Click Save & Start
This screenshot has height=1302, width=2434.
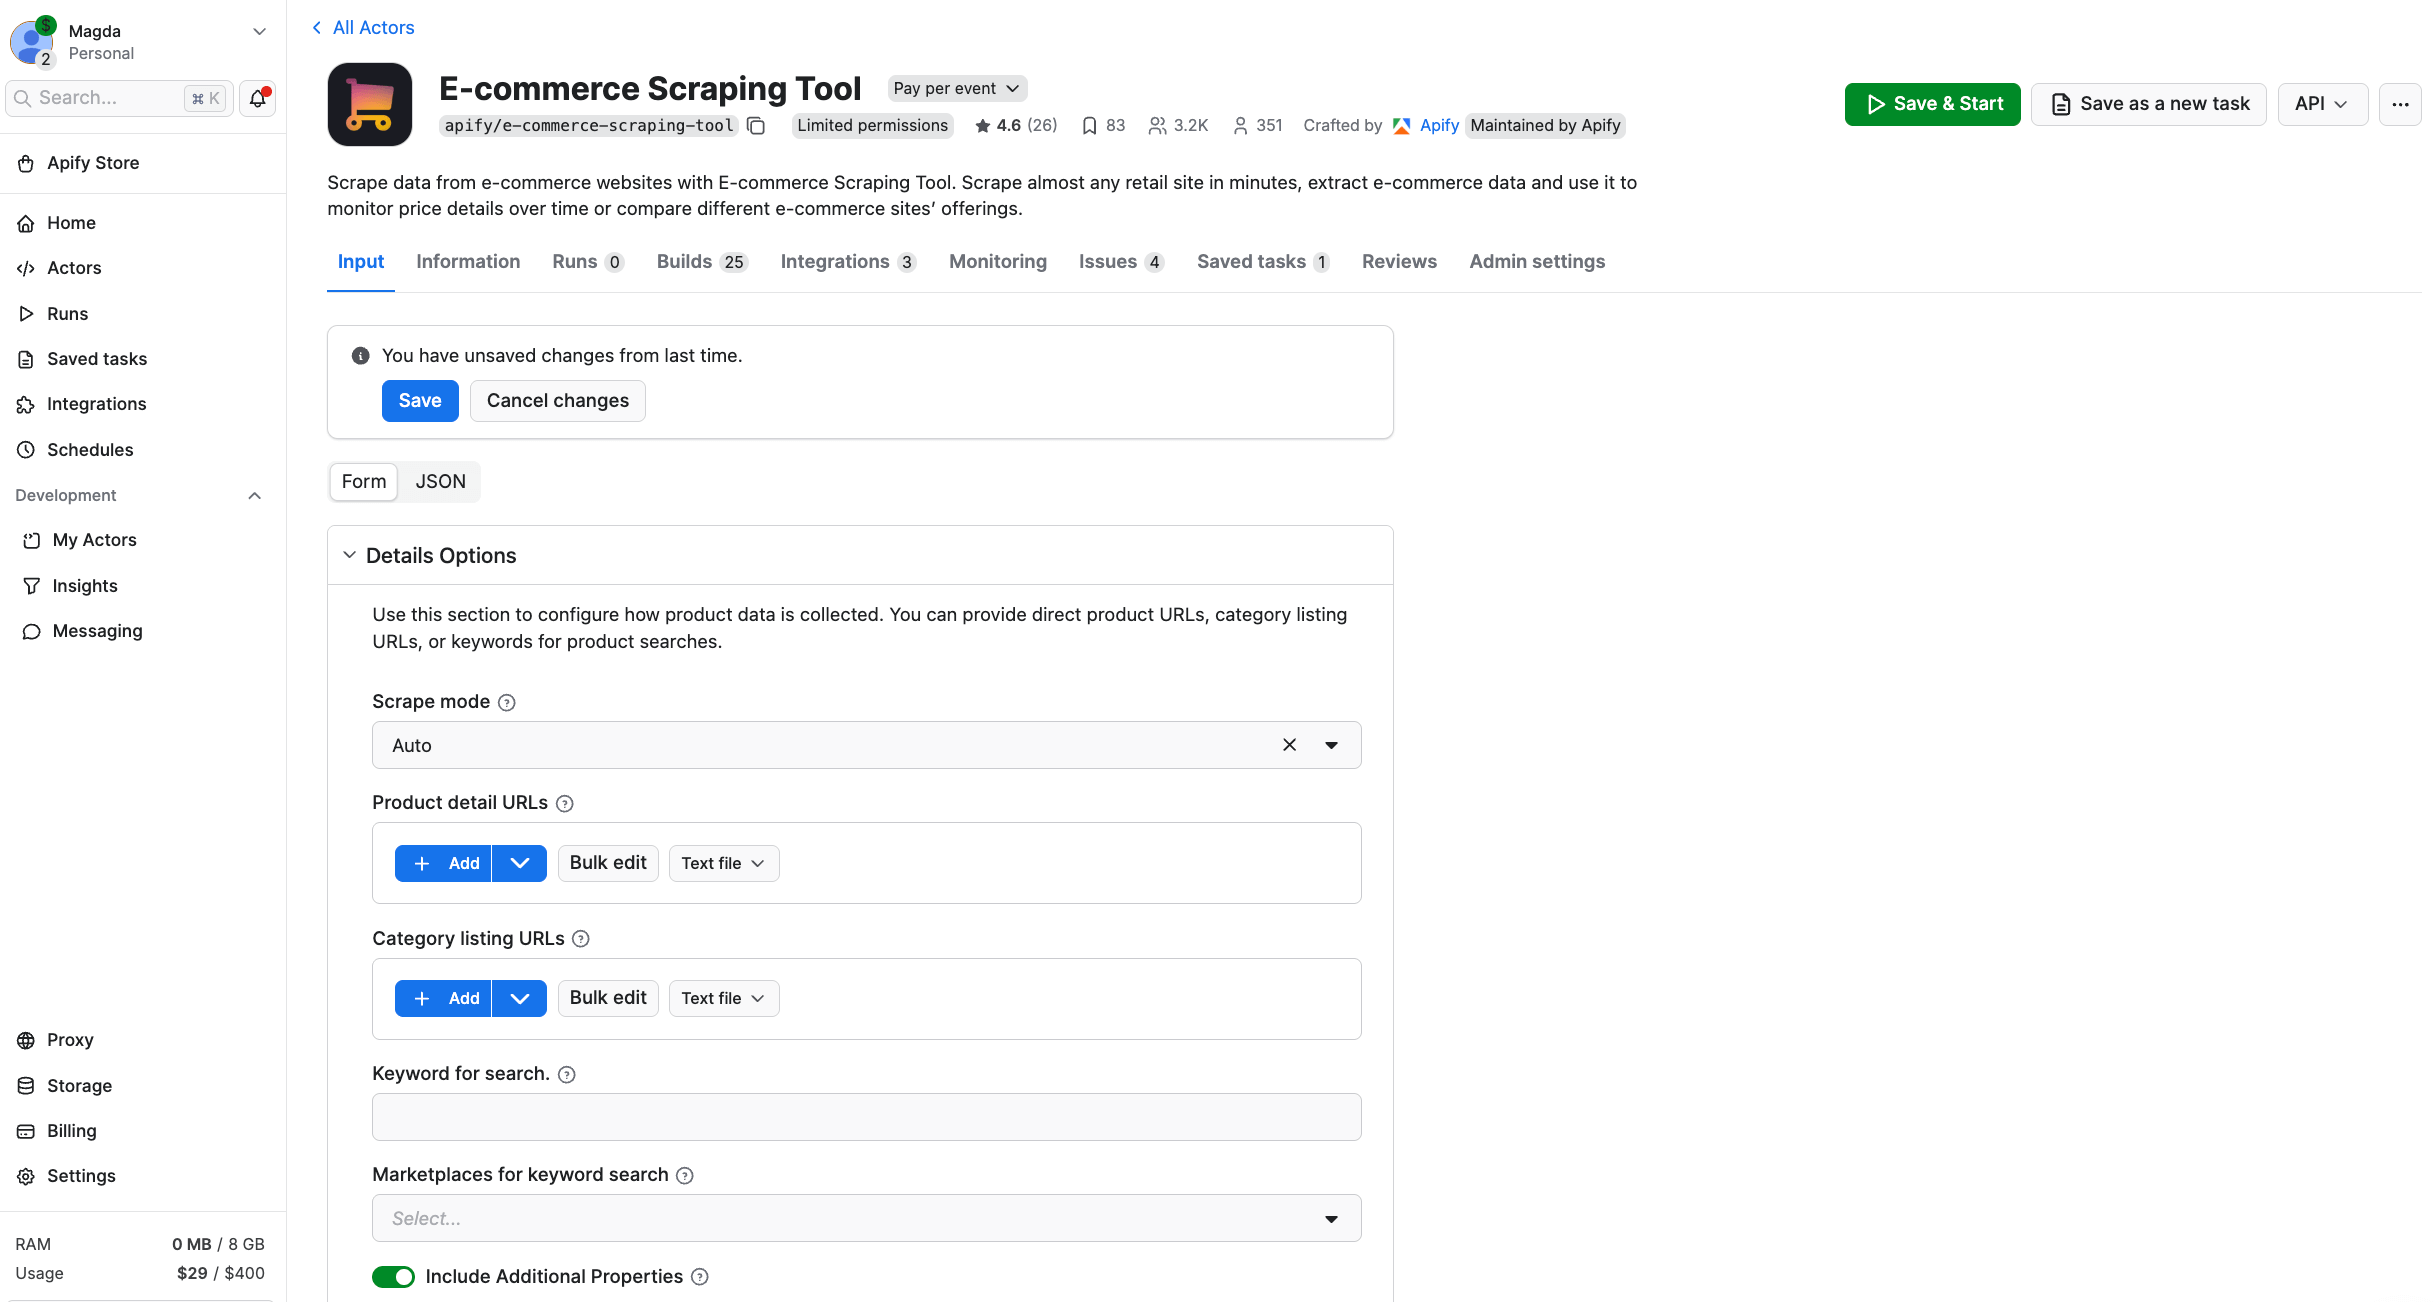click(1931, 104)
